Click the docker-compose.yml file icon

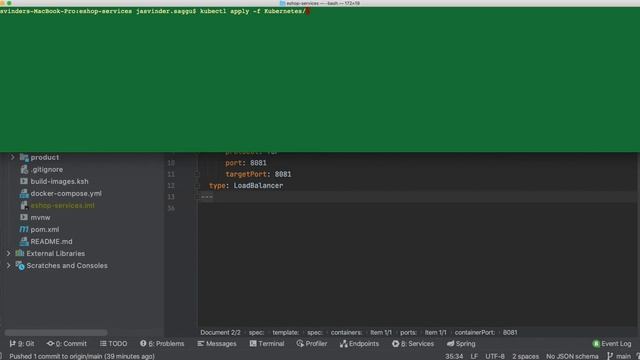[x=24, y=193]
